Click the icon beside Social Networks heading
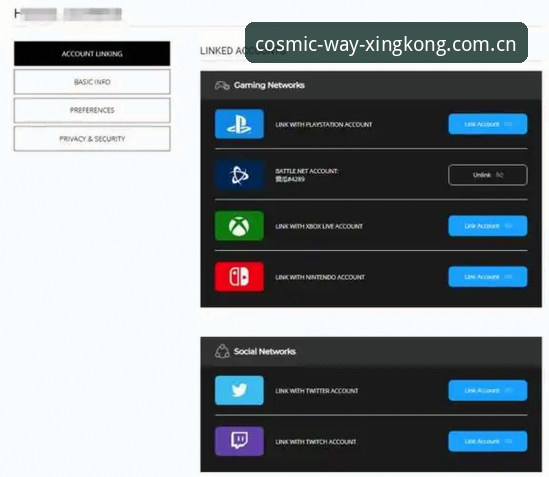 pos(222,351)
